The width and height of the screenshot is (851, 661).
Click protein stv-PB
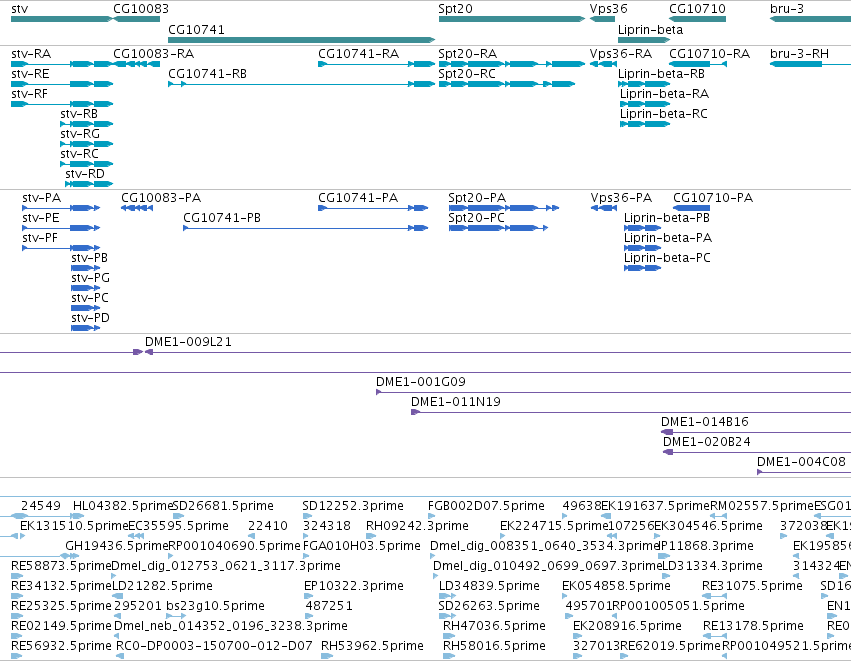[86, 268]
